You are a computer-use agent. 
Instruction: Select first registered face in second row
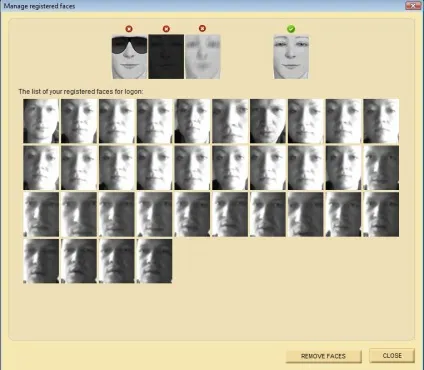point(41,168)
